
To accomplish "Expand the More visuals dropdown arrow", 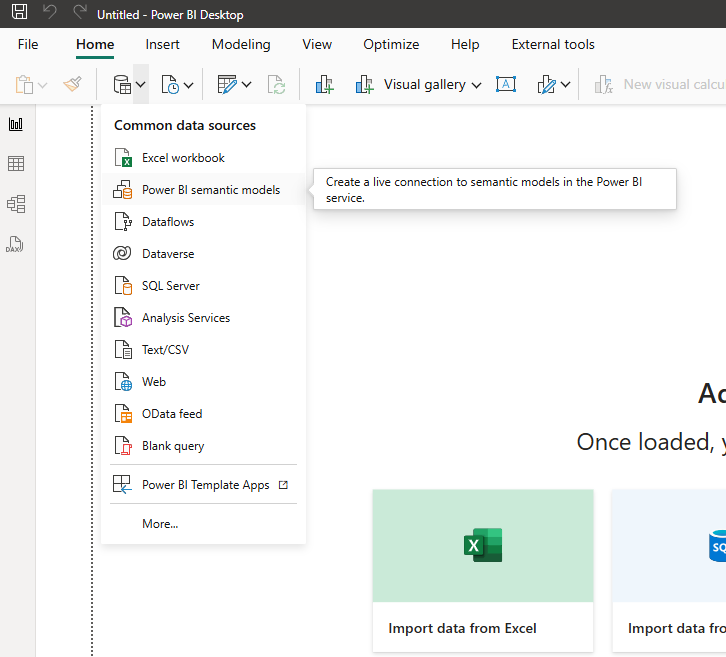I will coord(565,85).
